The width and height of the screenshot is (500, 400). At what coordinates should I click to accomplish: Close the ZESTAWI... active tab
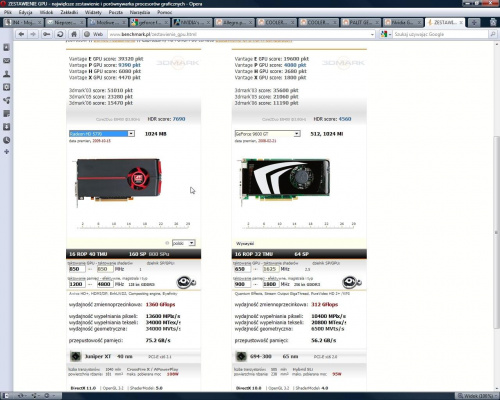(461, 23)
